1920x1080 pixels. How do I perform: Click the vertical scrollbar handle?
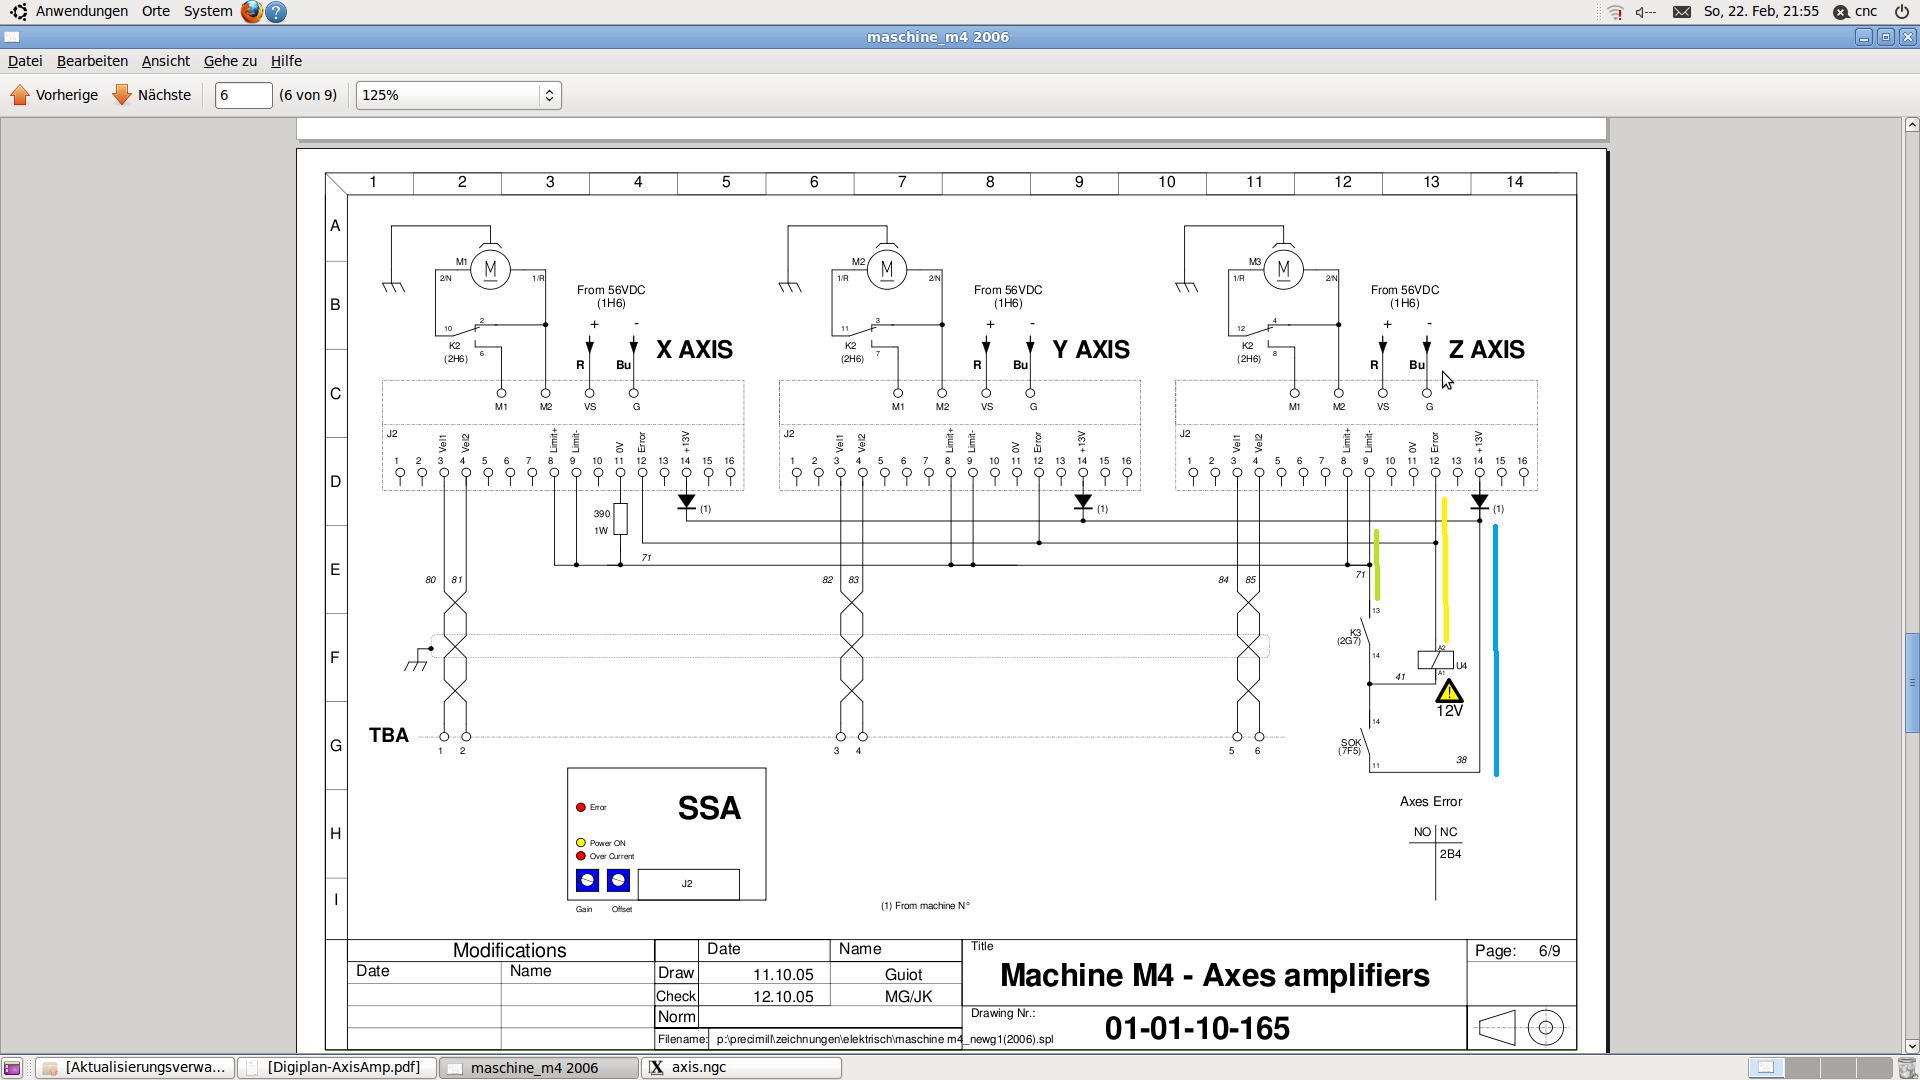pyautogui.click(x=1911, y=683)
